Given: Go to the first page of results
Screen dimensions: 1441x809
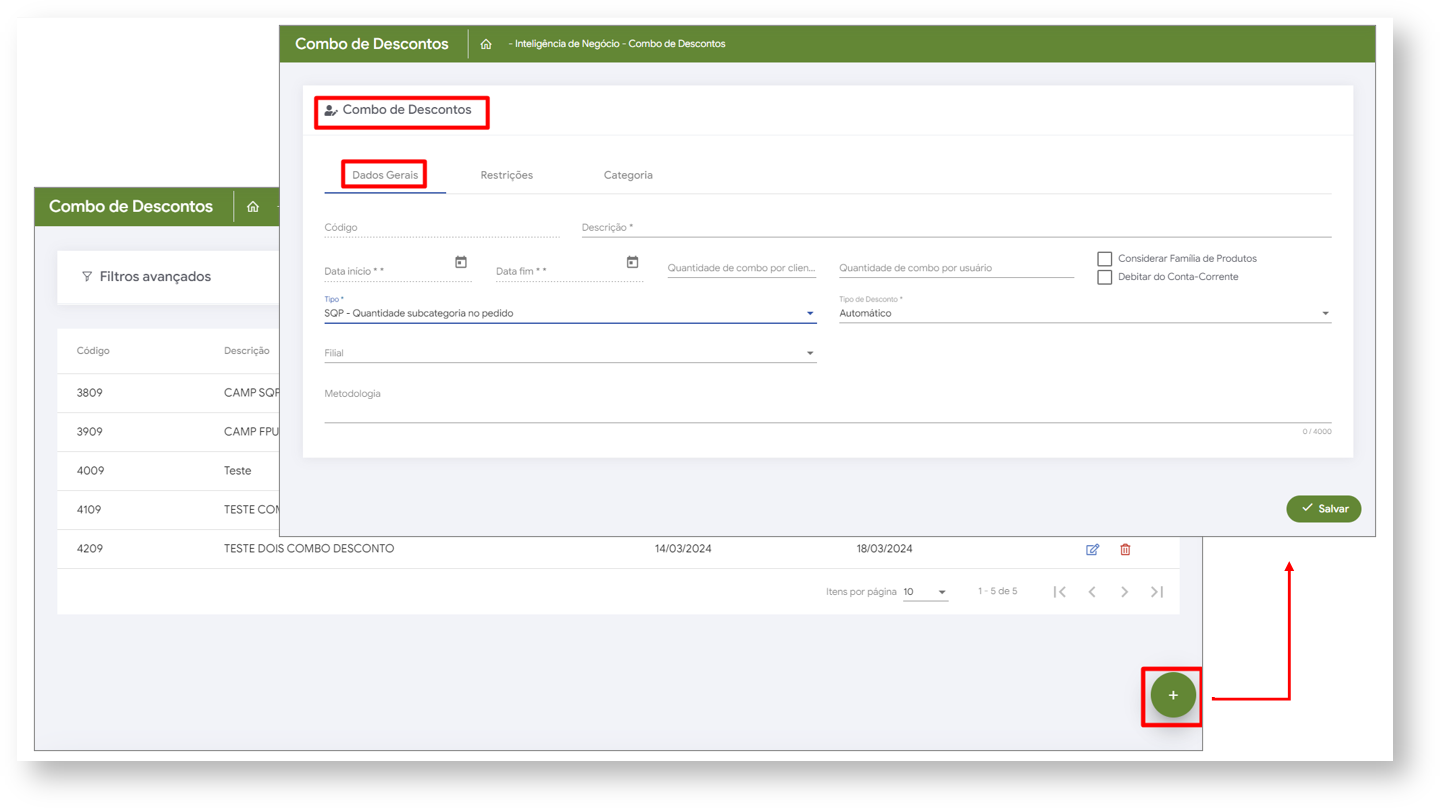Looking at the screenshot, I should pos(1059,592).
